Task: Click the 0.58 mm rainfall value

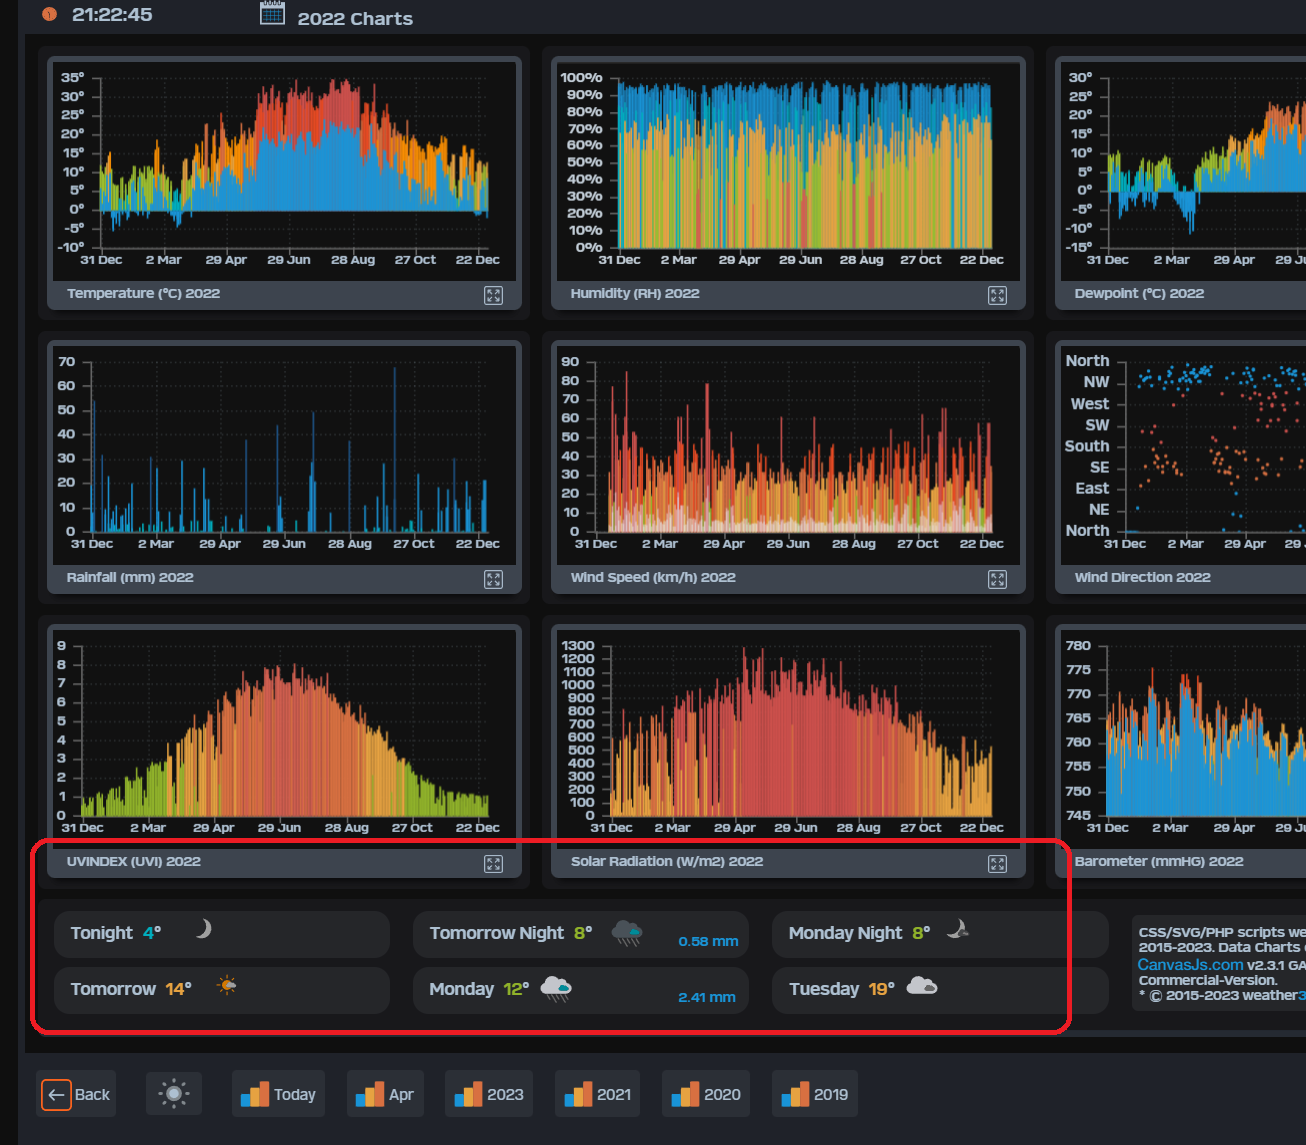Action: coord(708,942)
